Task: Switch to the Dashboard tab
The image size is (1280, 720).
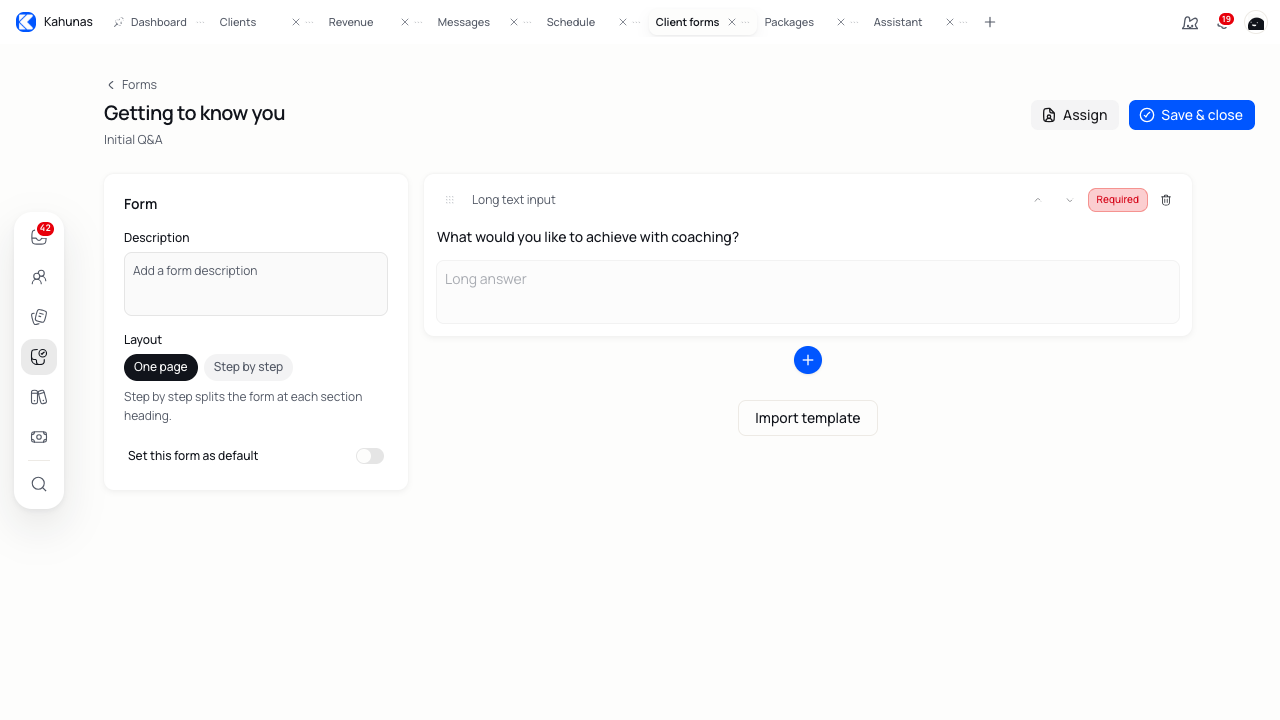Action: point(158,22)
